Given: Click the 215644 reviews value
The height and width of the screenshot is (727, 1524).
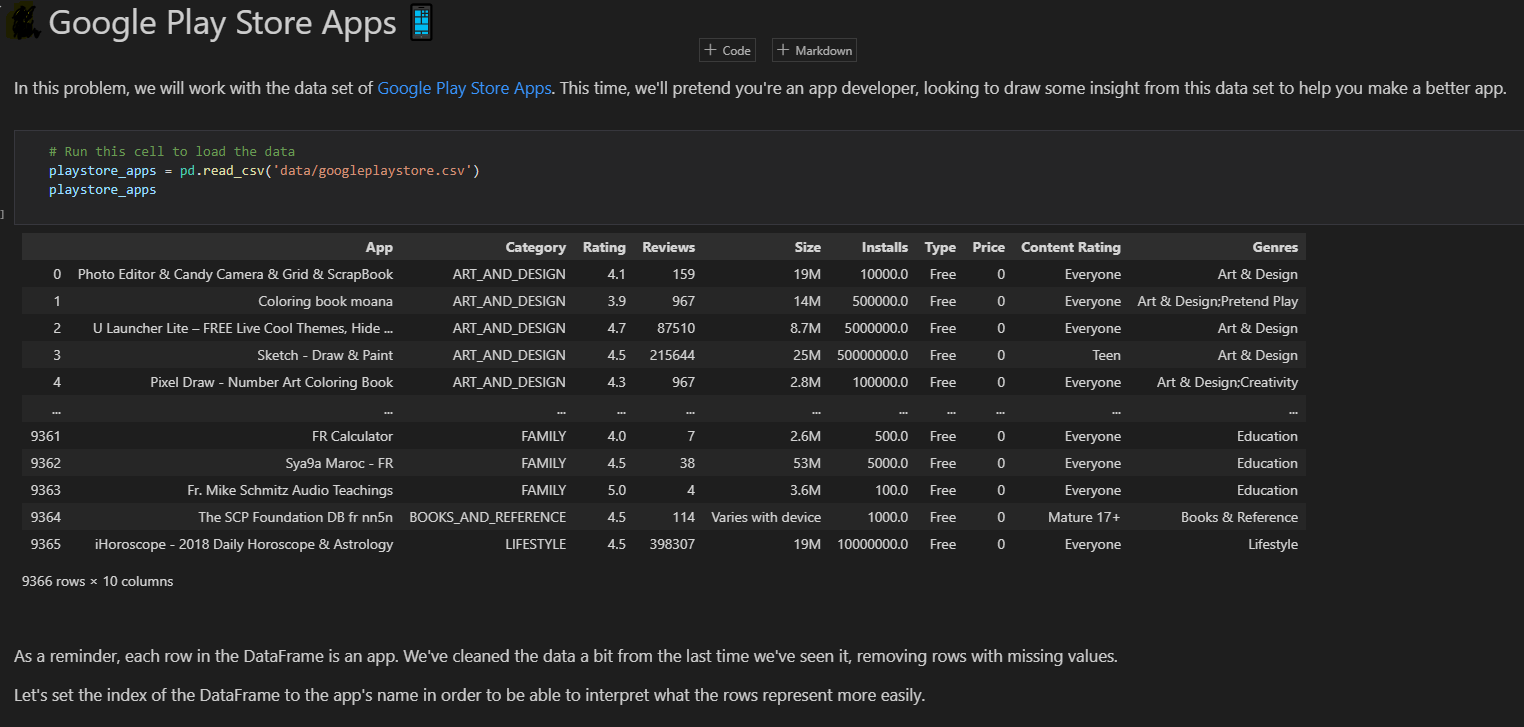Looking at the screenshot, I should pyautogui.click(x=672, y=355).
